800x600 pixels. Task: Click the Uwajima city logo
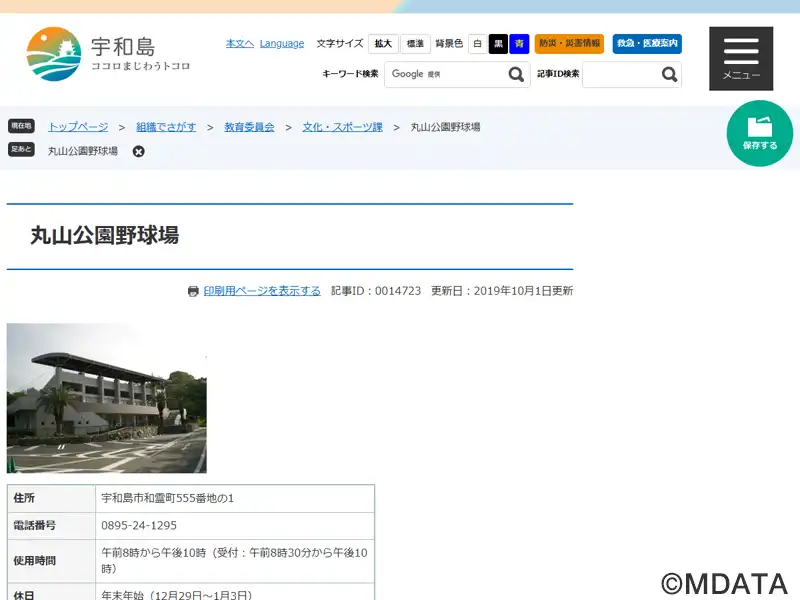[x=108, y=54]
